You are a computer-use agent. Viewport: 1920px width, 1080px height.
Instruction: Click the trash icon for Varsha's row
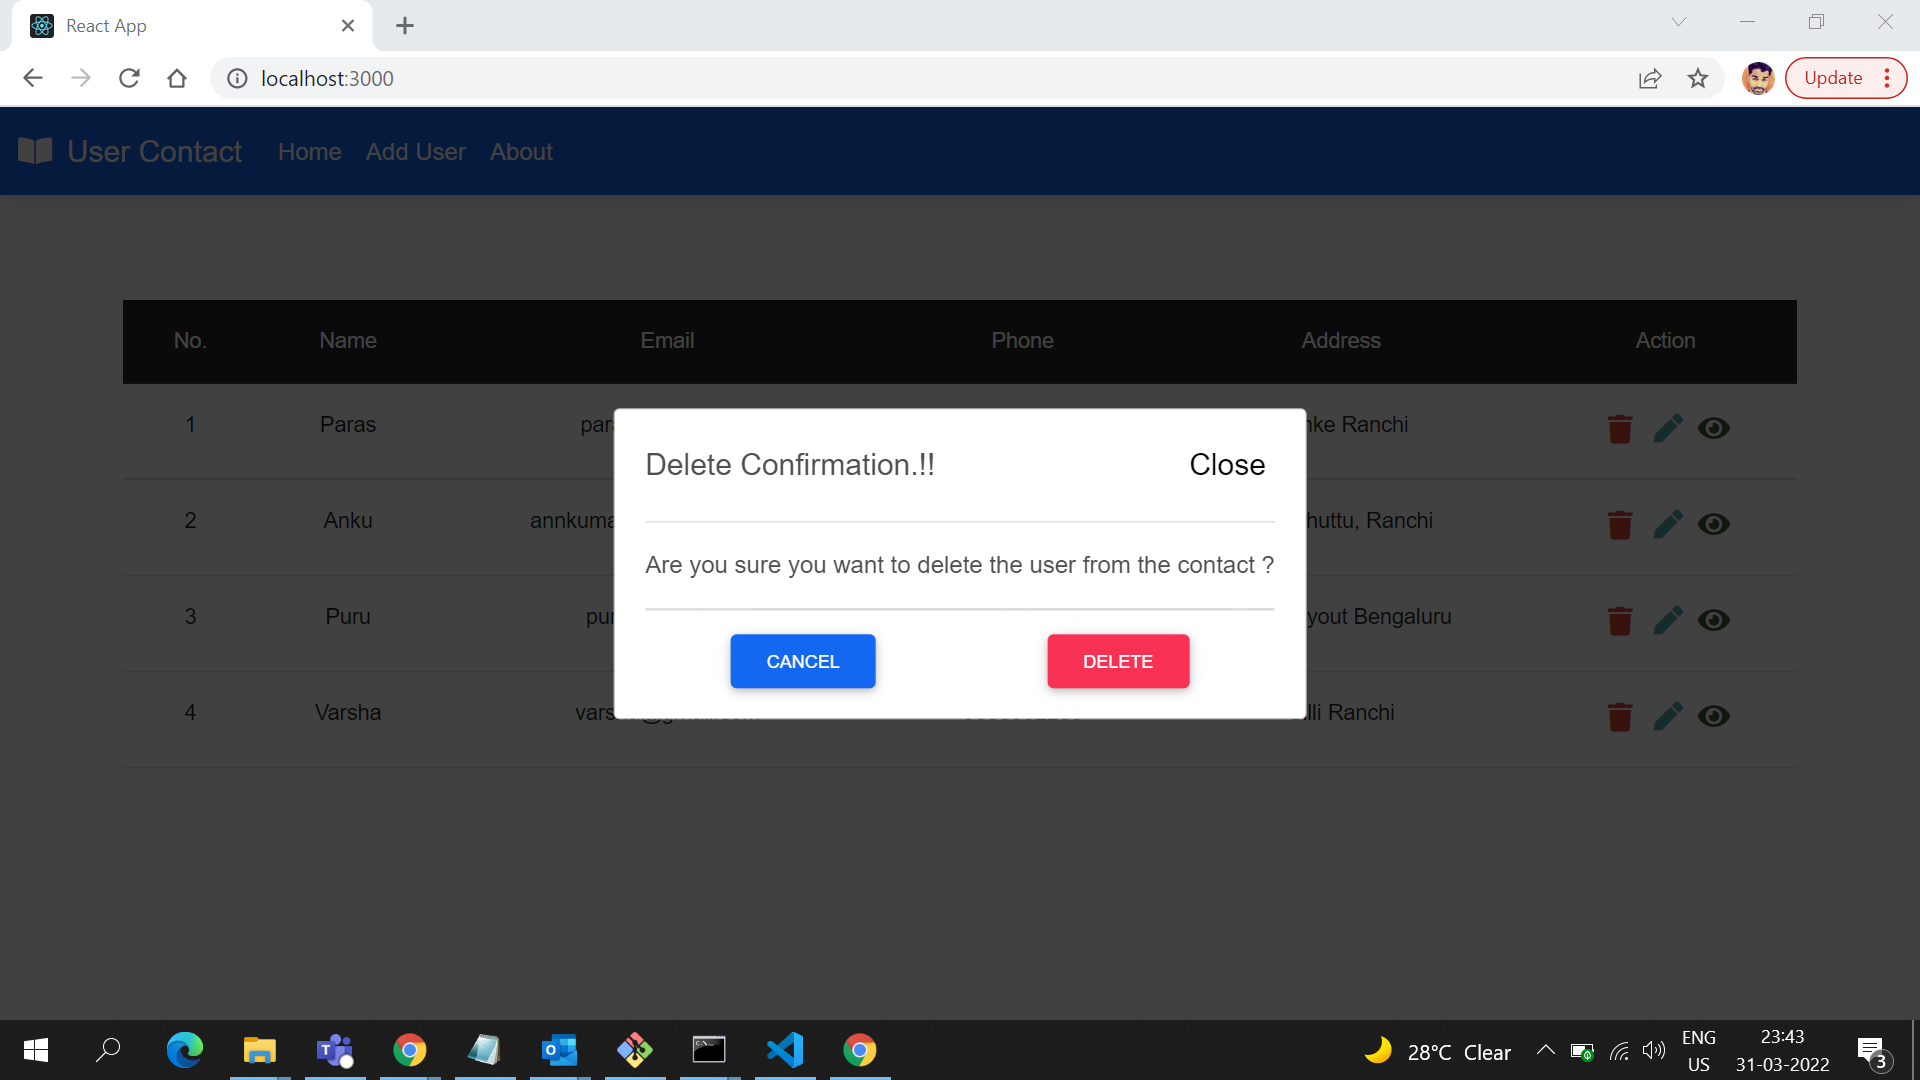pyautogui.click(x=1620, y=716)
